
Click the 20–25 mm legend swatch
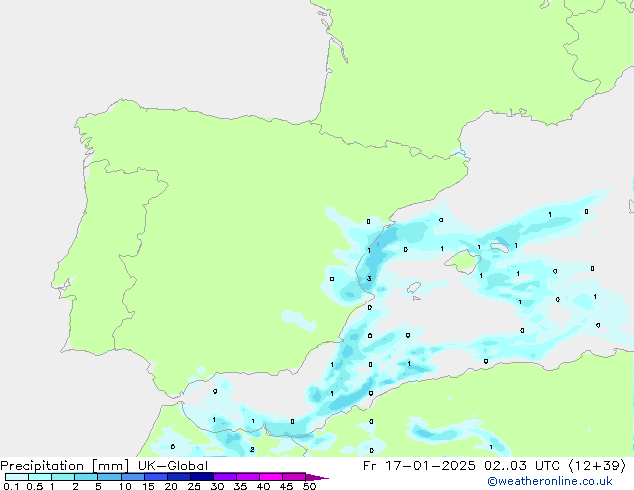pos(178,477)
